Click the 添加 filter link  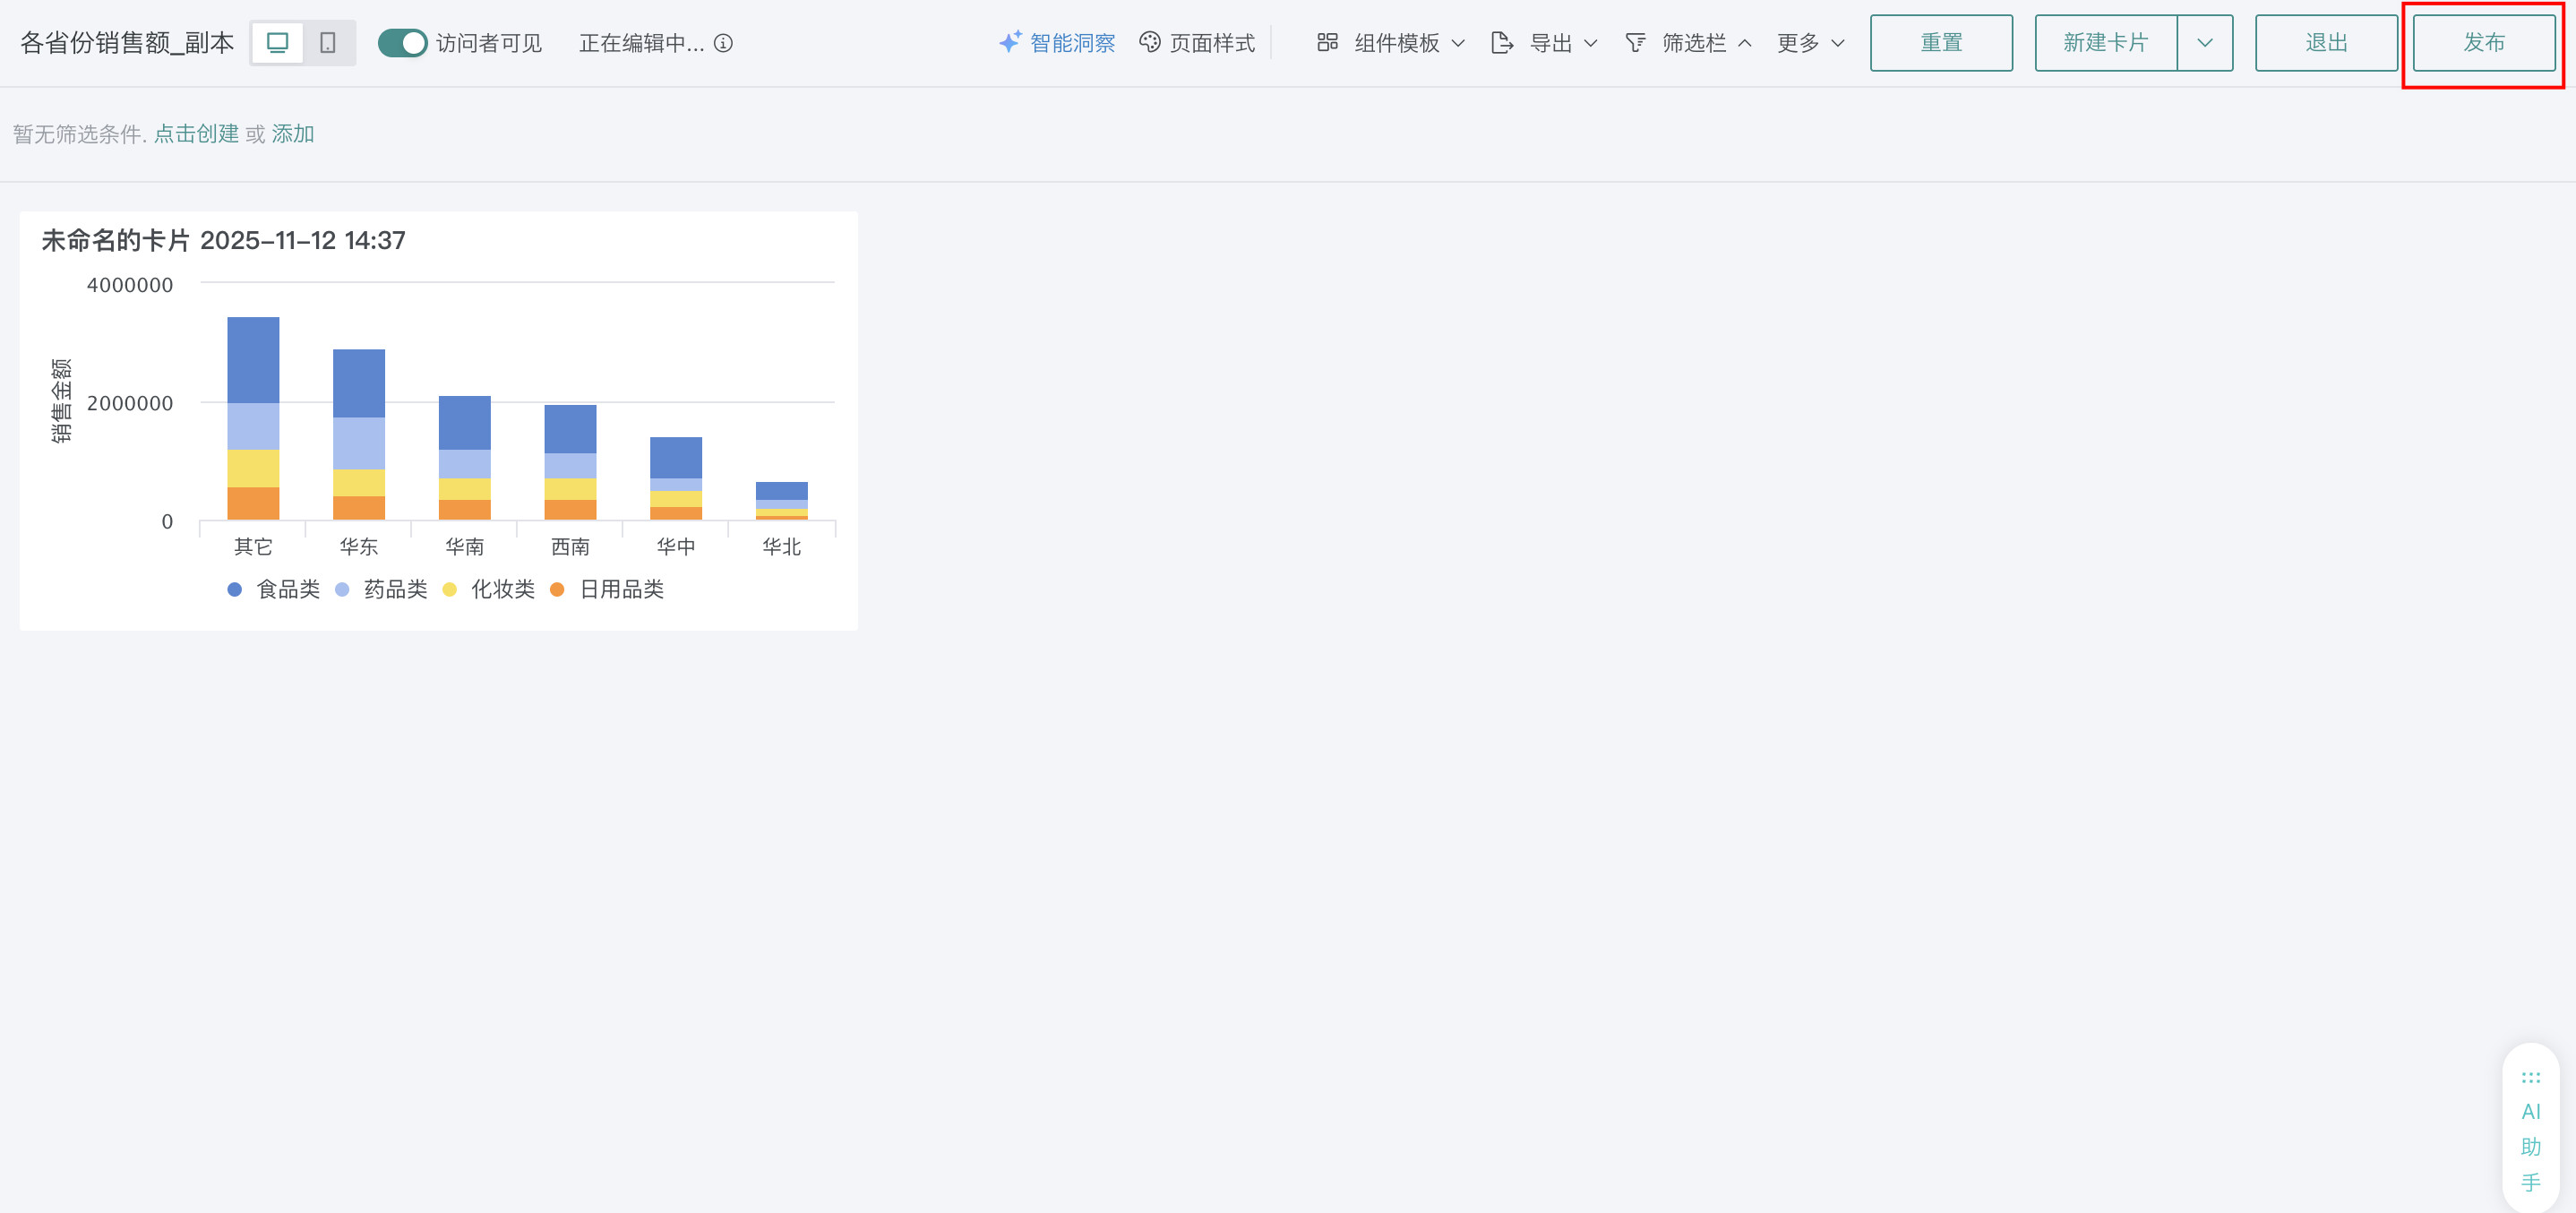tap(293, 134)
